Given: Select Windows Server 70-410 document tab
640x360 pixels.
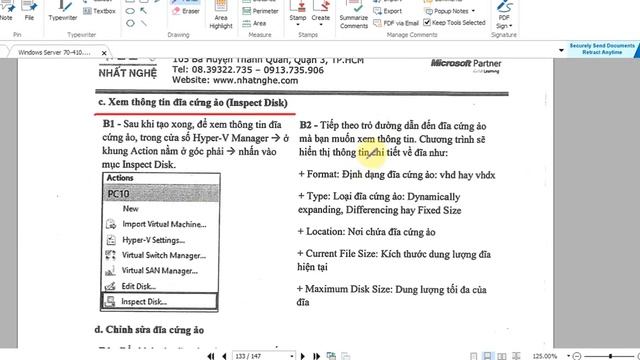Looking at the screenshot, I should (54, 53).
